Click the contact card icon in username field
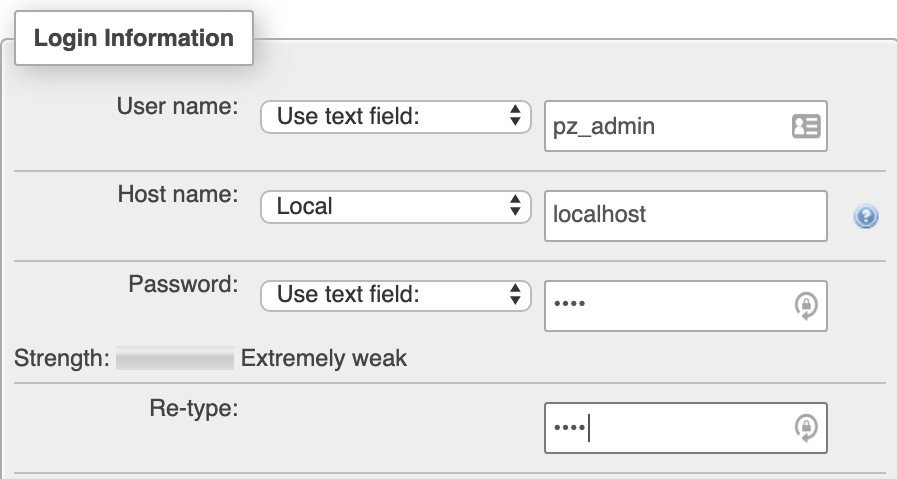 [x=806, y=126]
